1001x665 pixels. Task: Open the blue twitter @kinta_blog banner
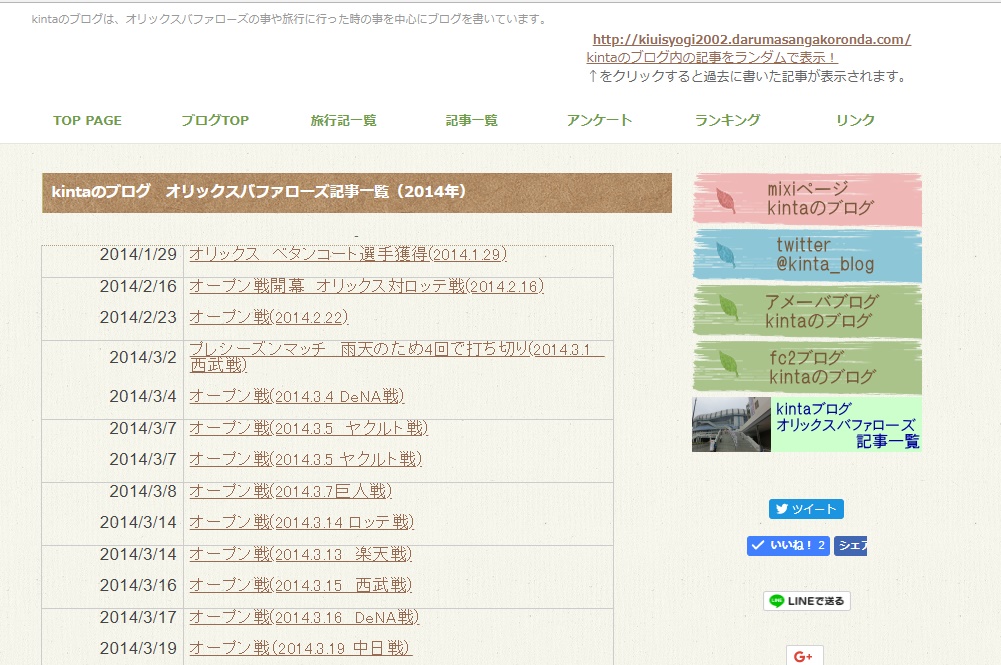(808, 255)
